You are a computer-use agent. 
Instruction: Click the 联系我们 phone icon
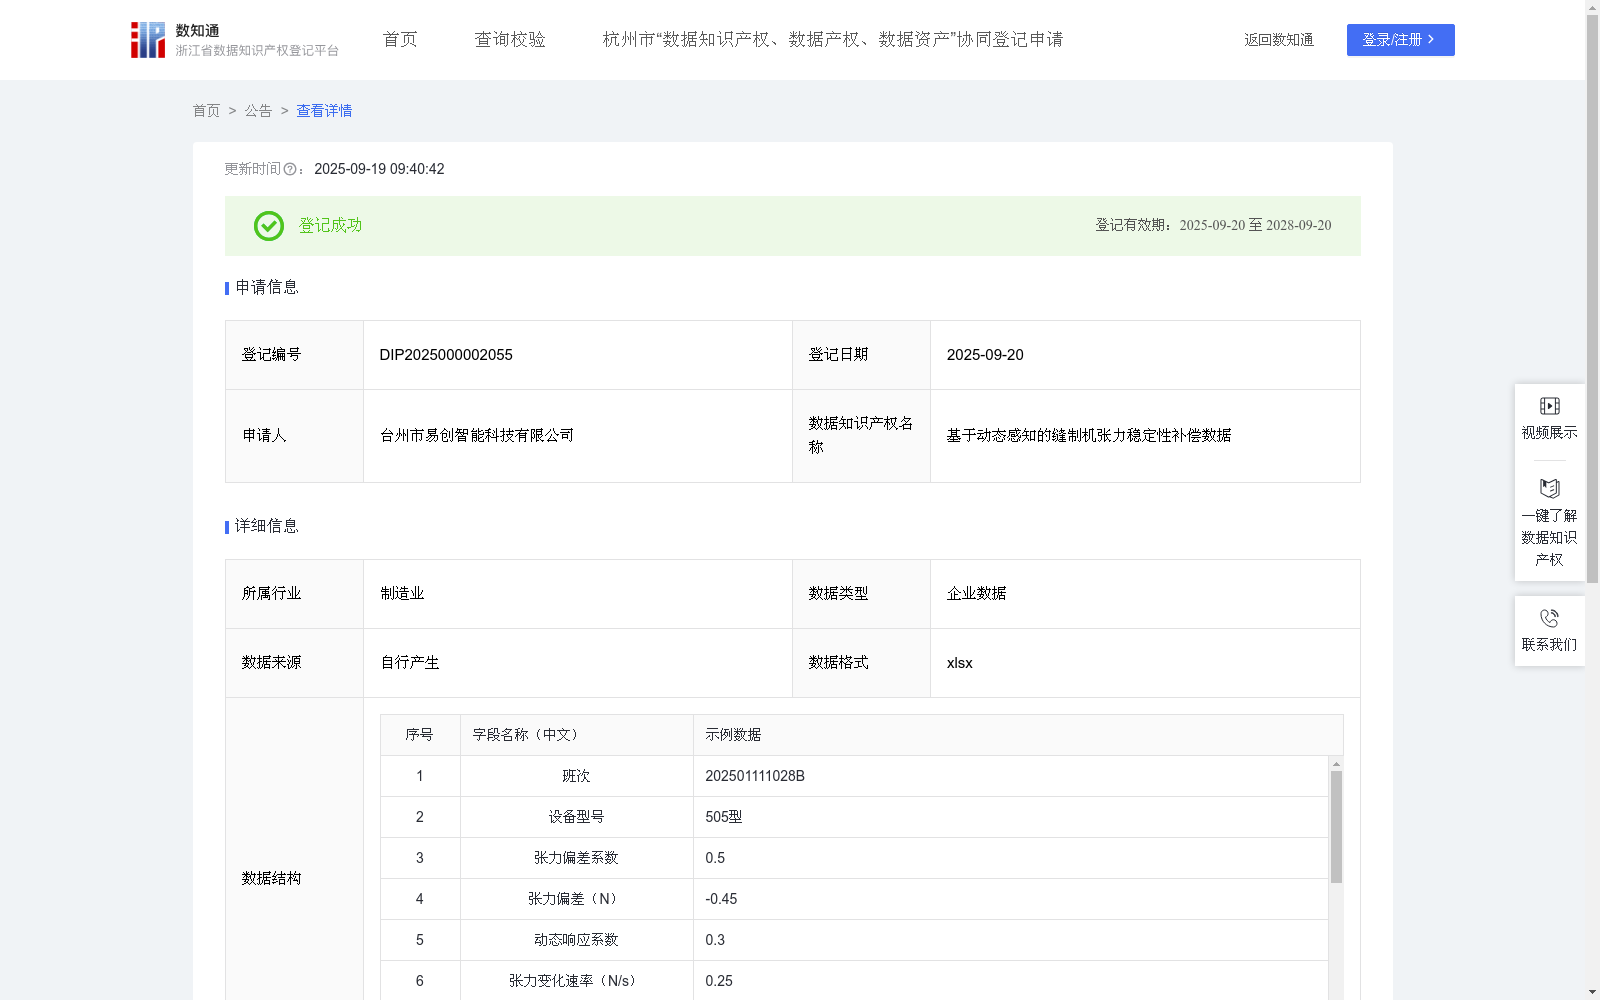1549,618
